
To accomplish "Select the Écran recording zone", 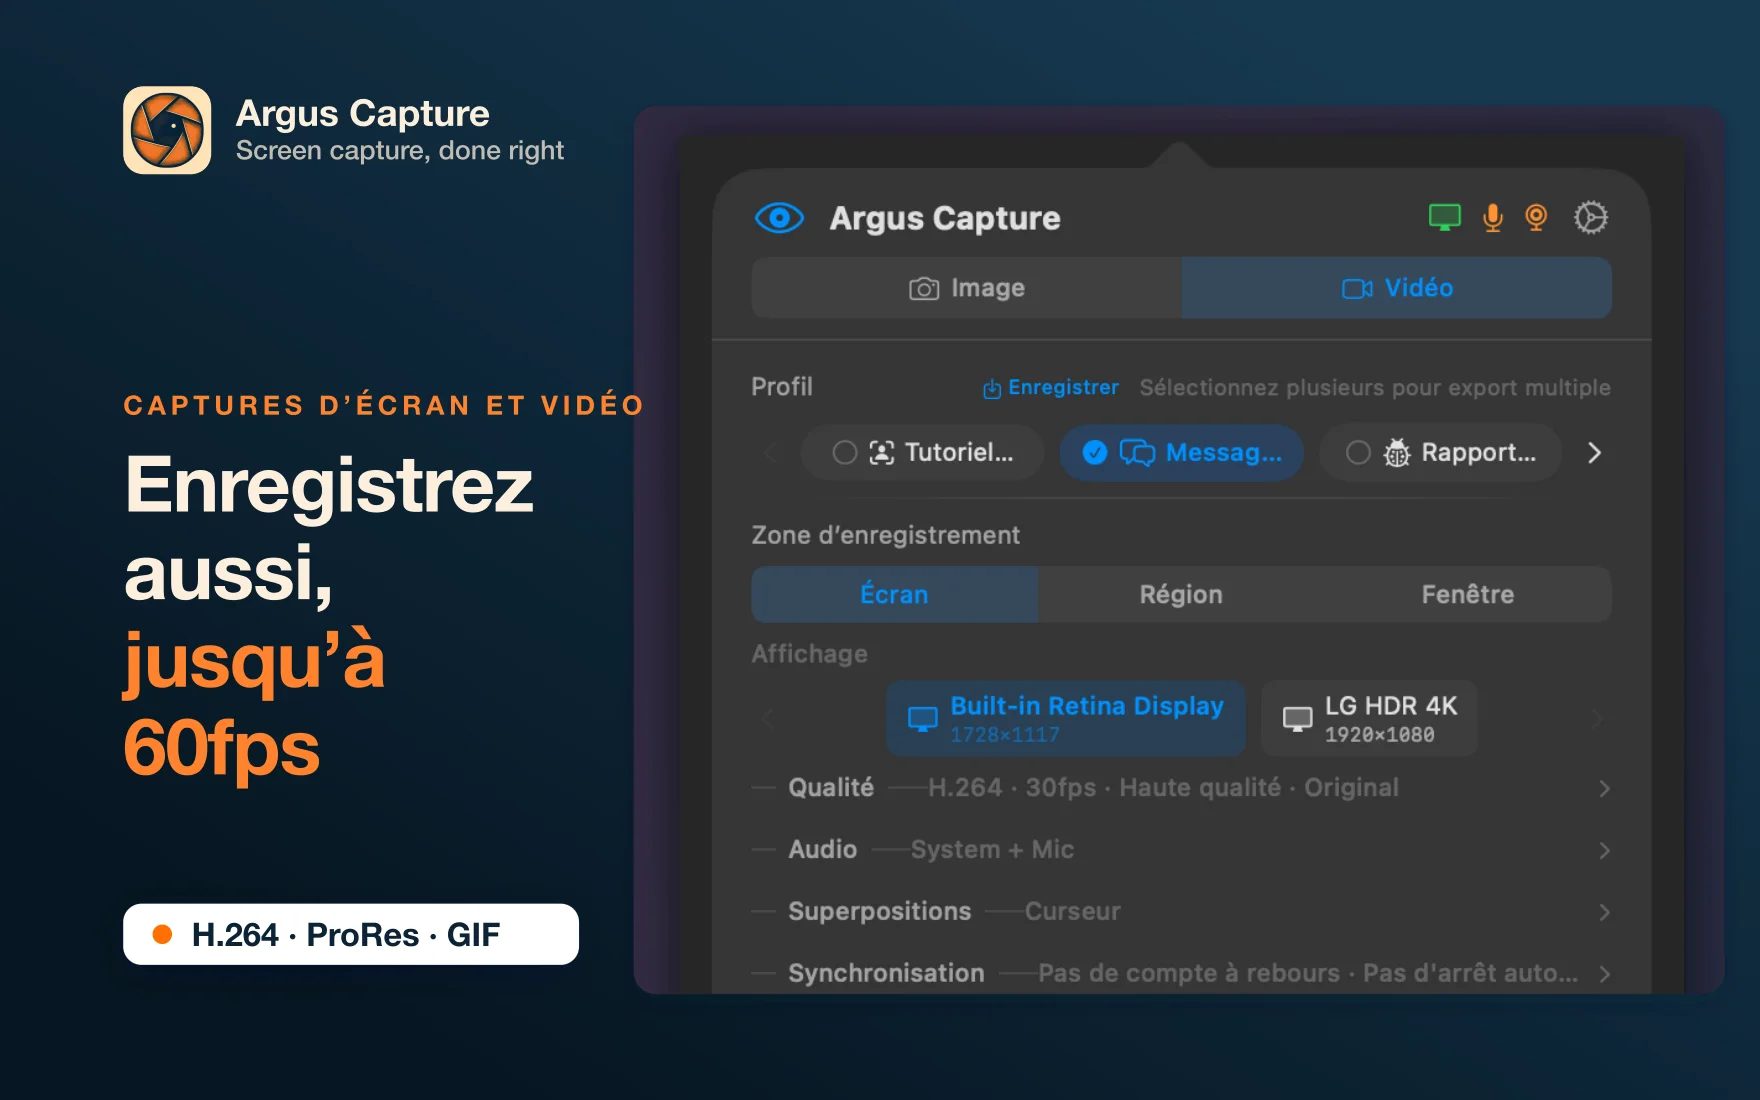I will point(894,594).
